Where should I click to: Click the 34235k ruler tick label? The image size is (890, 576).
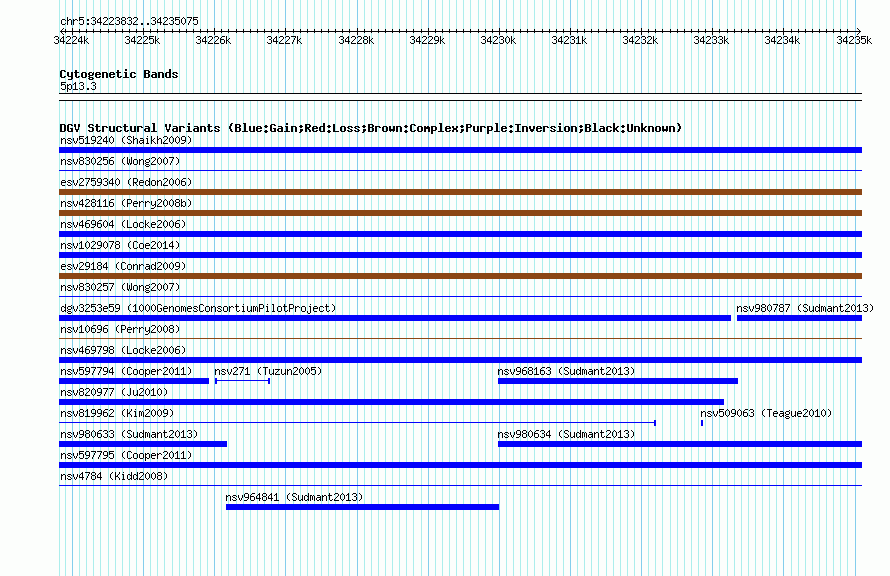pos(854,40)
